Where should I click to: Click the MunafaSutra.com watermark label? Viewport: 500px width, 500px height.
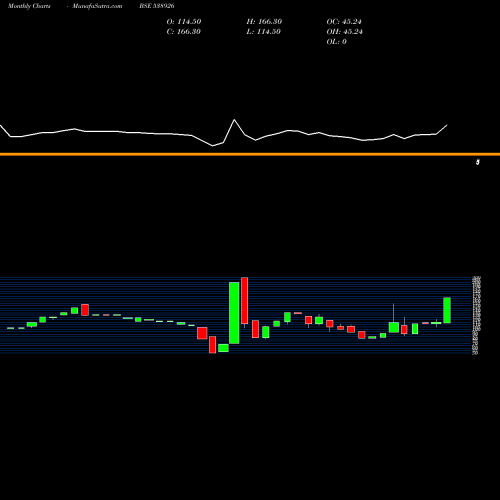pos(97,6)
